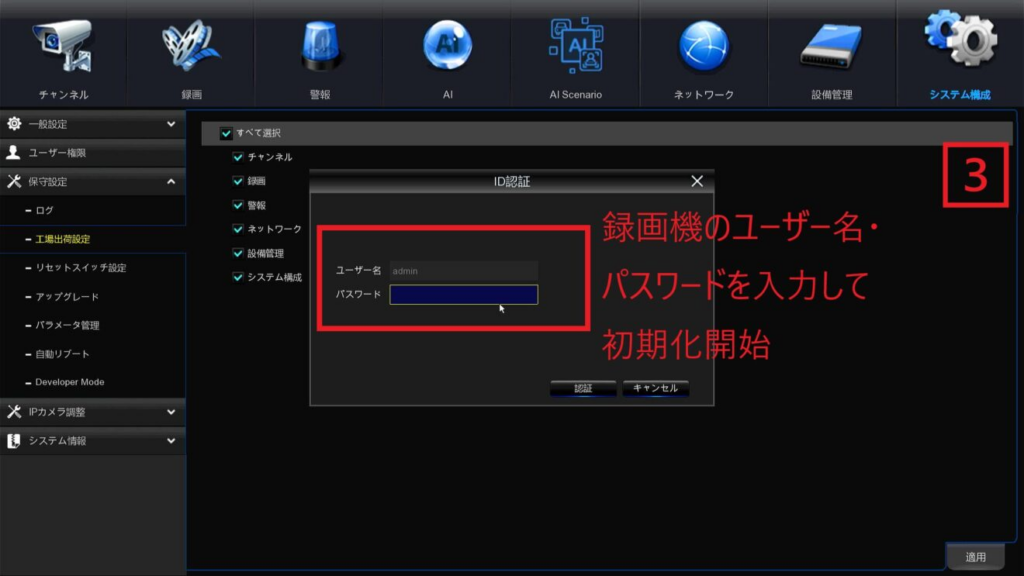Select アップグレード in the sidebar

pyautogui.click(x=68, y=297)
